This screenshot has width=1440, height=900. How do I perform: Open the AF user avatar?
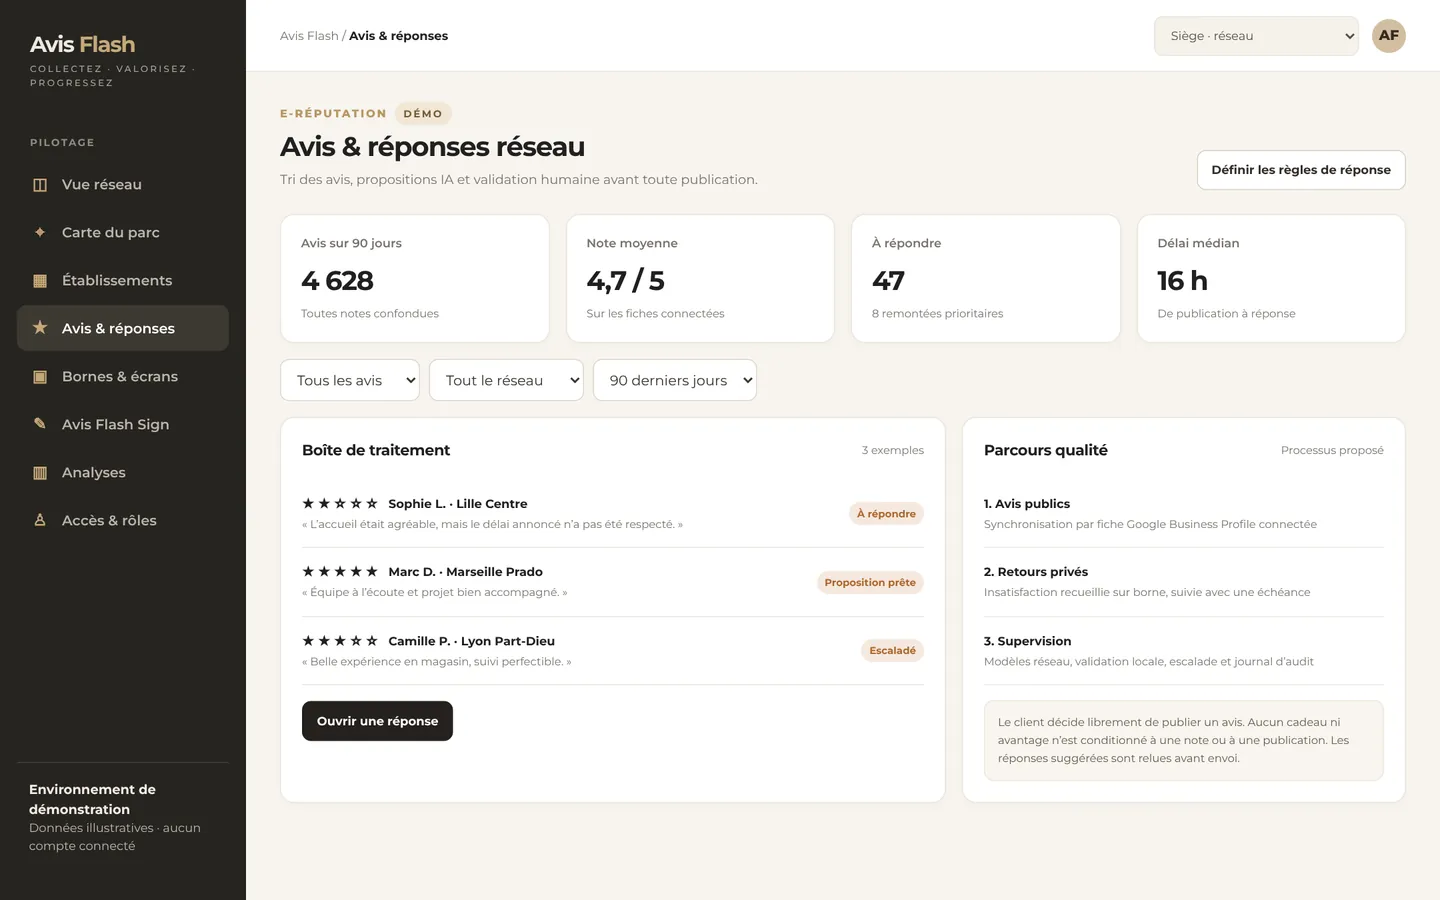(1388, 36)
